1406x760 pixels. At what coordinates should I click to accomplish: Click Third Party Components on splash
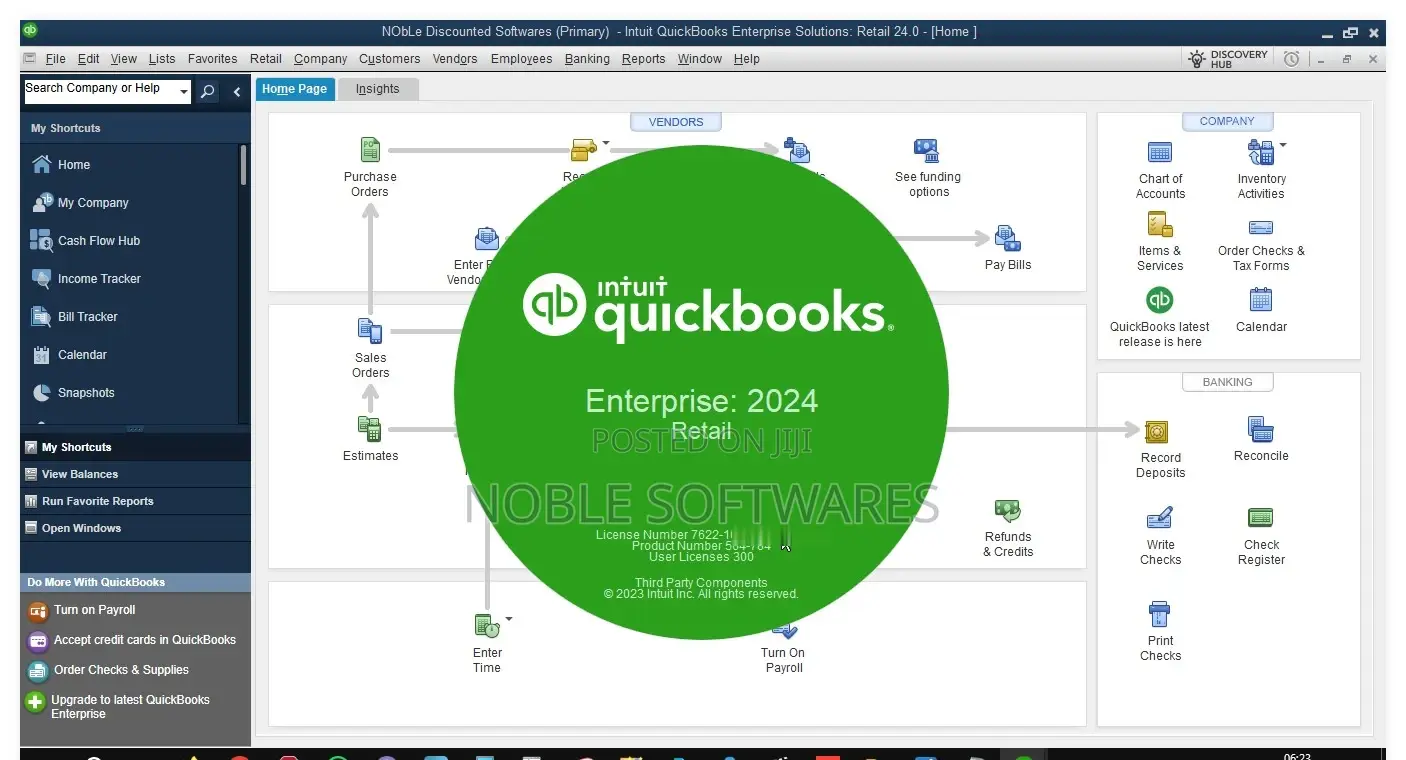(x=701, y=583)
